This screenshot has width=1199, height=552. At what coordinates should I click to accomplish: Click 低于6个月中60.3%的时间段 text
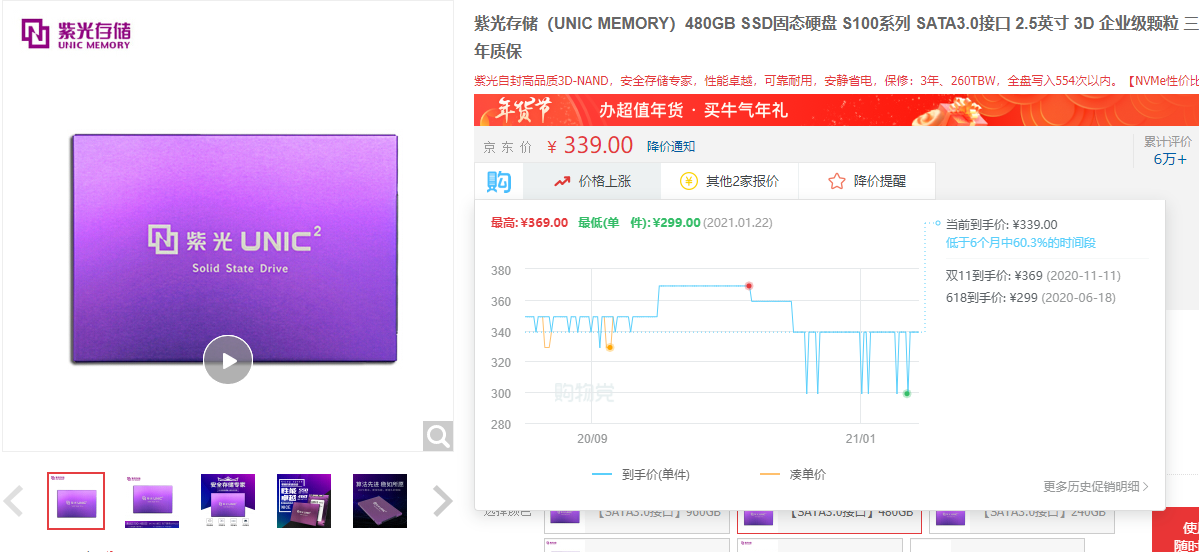1021,243
